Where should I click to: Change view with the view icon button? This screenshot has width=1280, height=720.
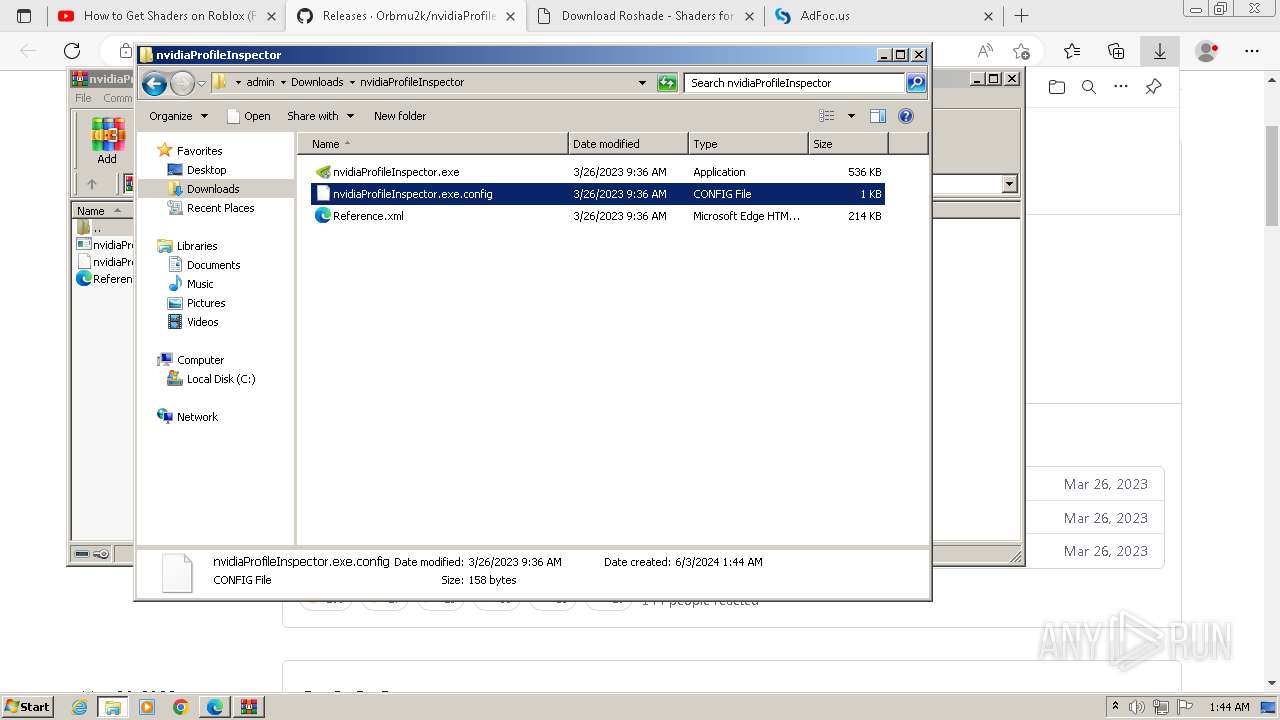[827, 116]
